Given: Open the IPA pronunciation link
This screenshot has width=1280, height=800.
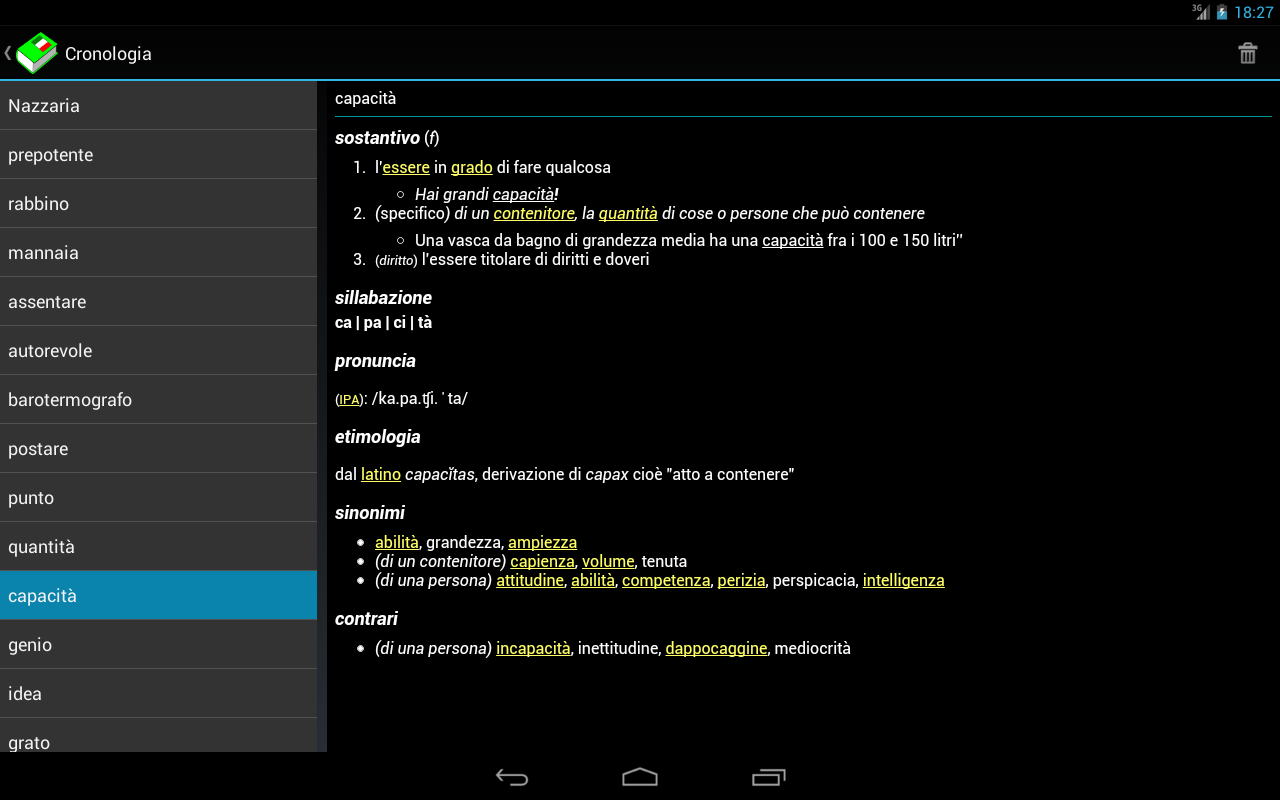Looking at the screenshot, I should coord(348,398).
